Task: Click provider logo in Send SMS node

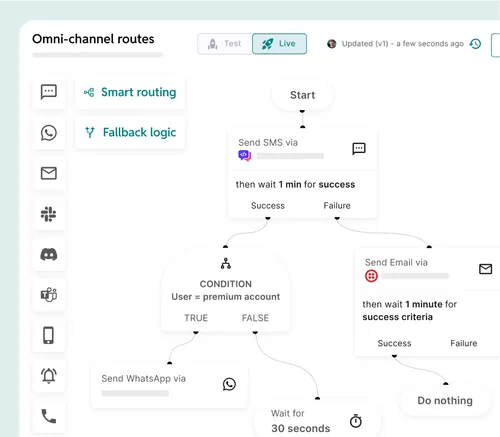Action: (245, 156)
